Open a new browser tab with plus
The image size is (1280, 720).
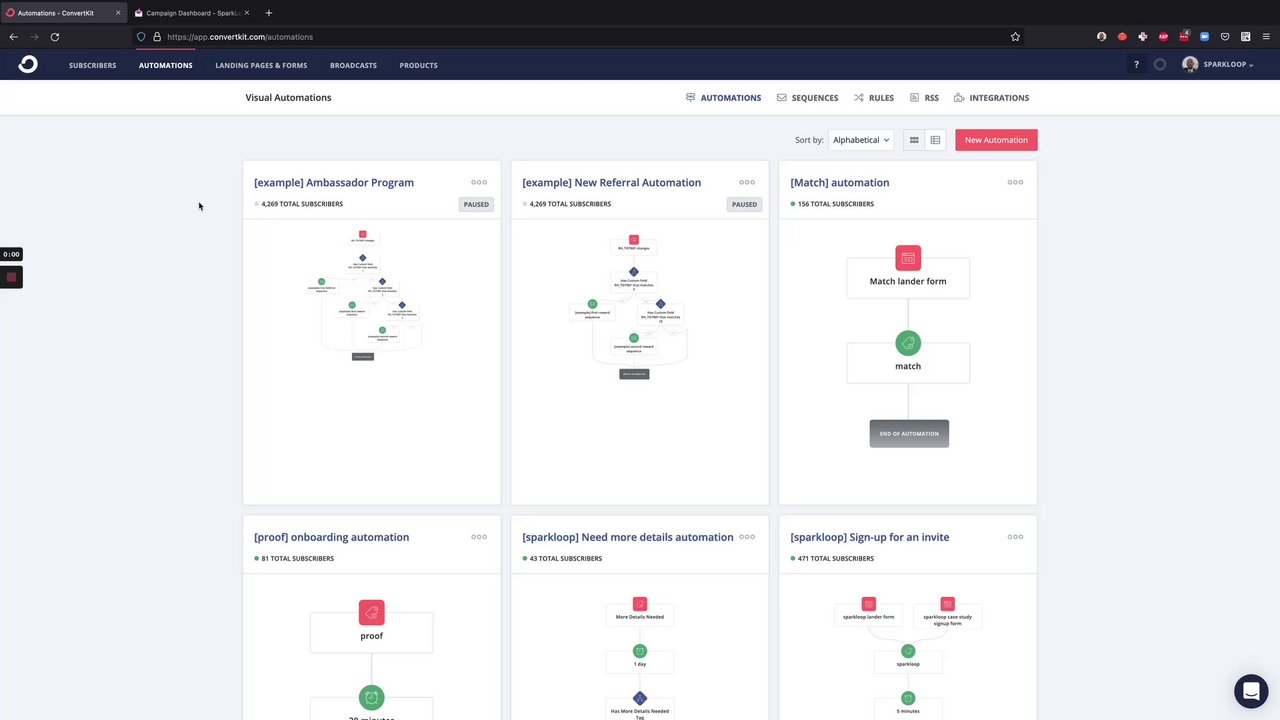pos(268,13)
